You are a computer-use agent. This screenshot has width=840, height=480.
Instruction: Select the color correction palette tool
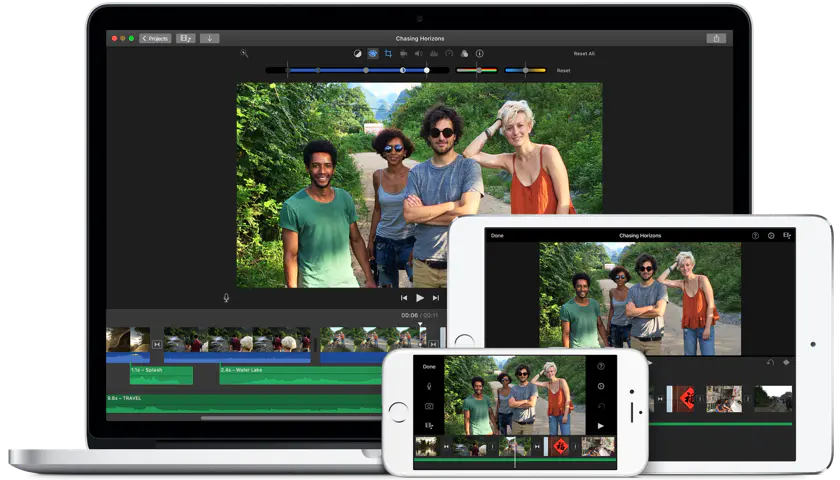click(373, 53)
